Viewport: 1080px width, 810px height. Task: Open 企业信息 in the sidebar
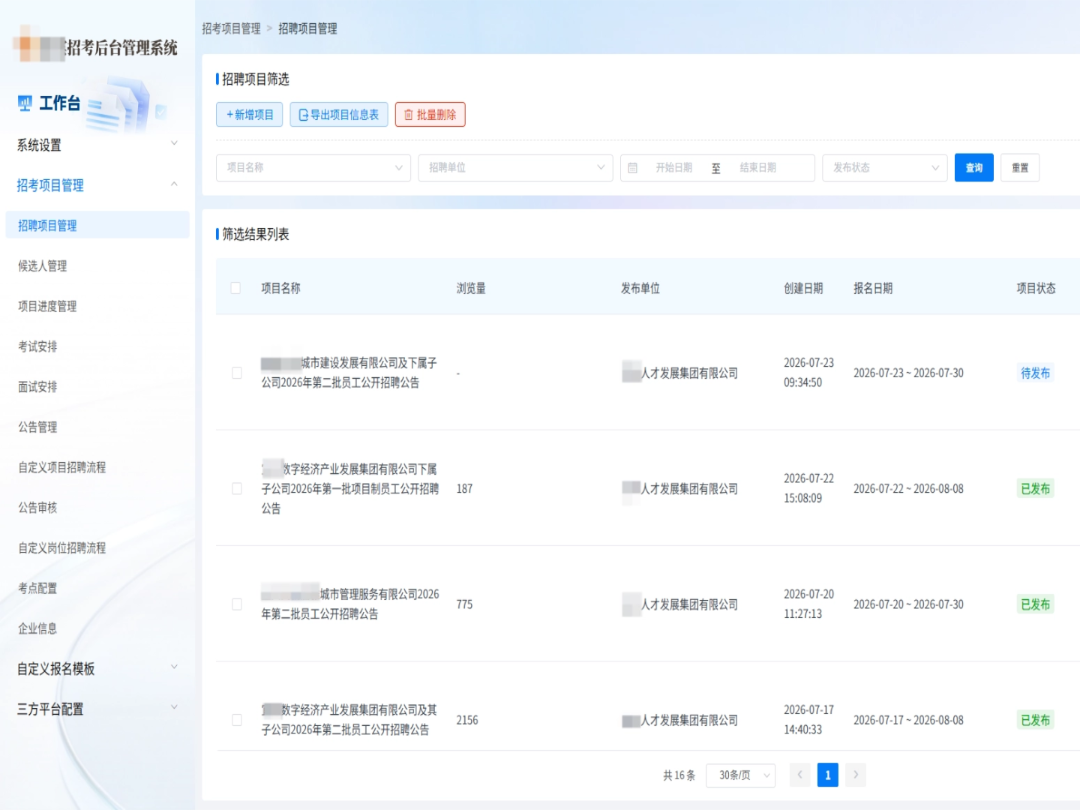pyautogui.click(x=38, y=628)
